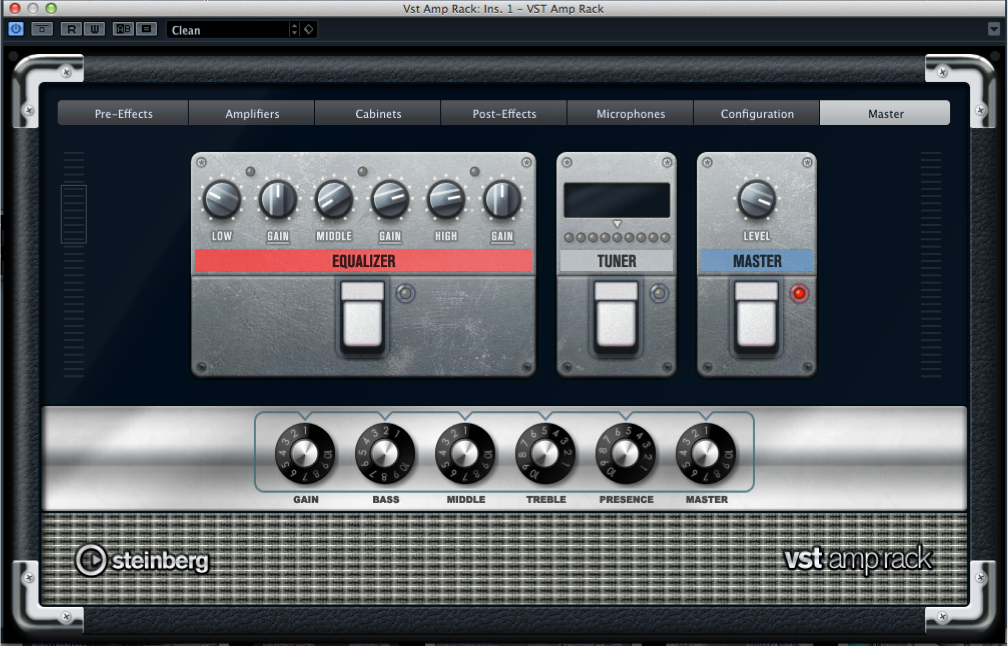Toggle the plugin bypass power icon
The image size is (1008, 648).
[14, 29]
